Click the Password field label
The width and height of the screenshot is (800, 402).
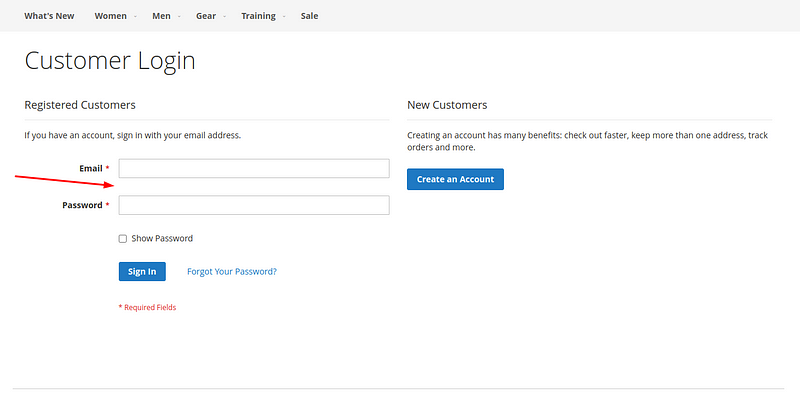[82, 205]
